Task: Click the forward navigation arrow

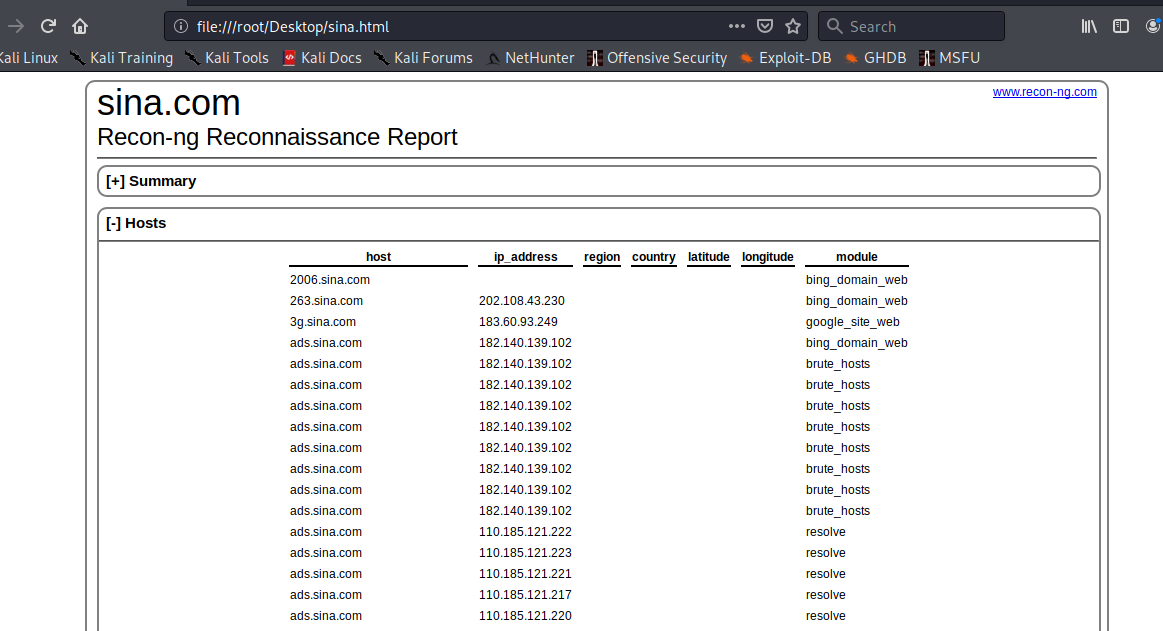Action: (x=16, y=27)
